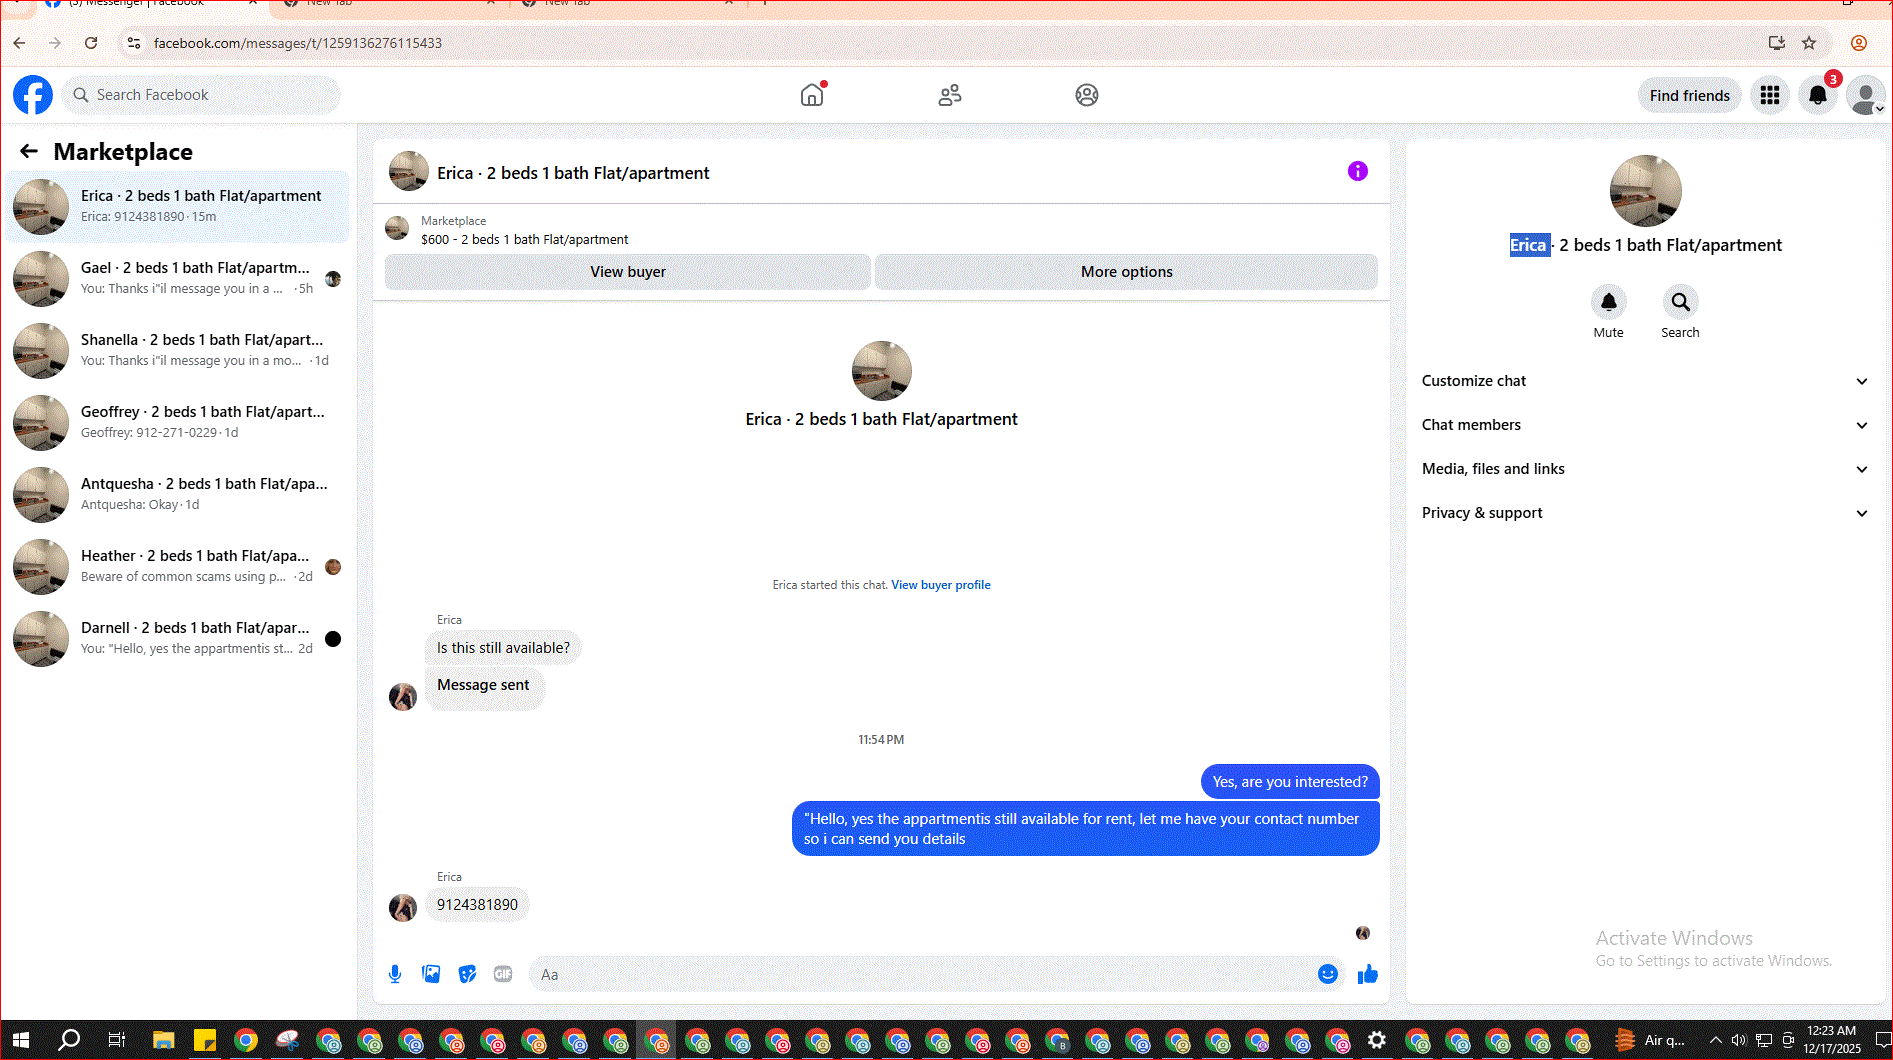Screen dimensions: 1893x1060
Task: Send a thumbs up like
Action: [1367, 974]
